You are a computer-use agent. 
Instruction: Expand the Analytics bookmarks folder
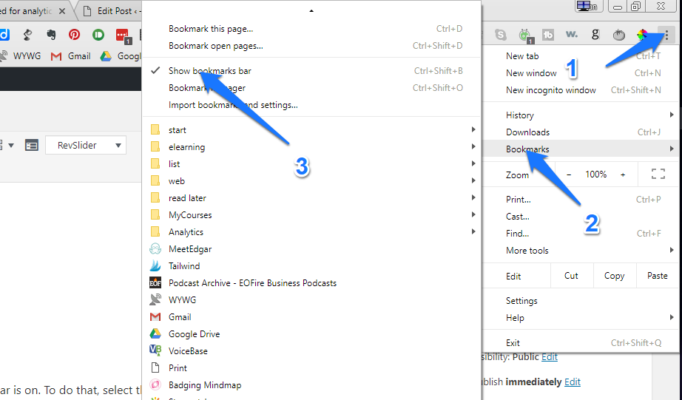[x=186, y=232]
